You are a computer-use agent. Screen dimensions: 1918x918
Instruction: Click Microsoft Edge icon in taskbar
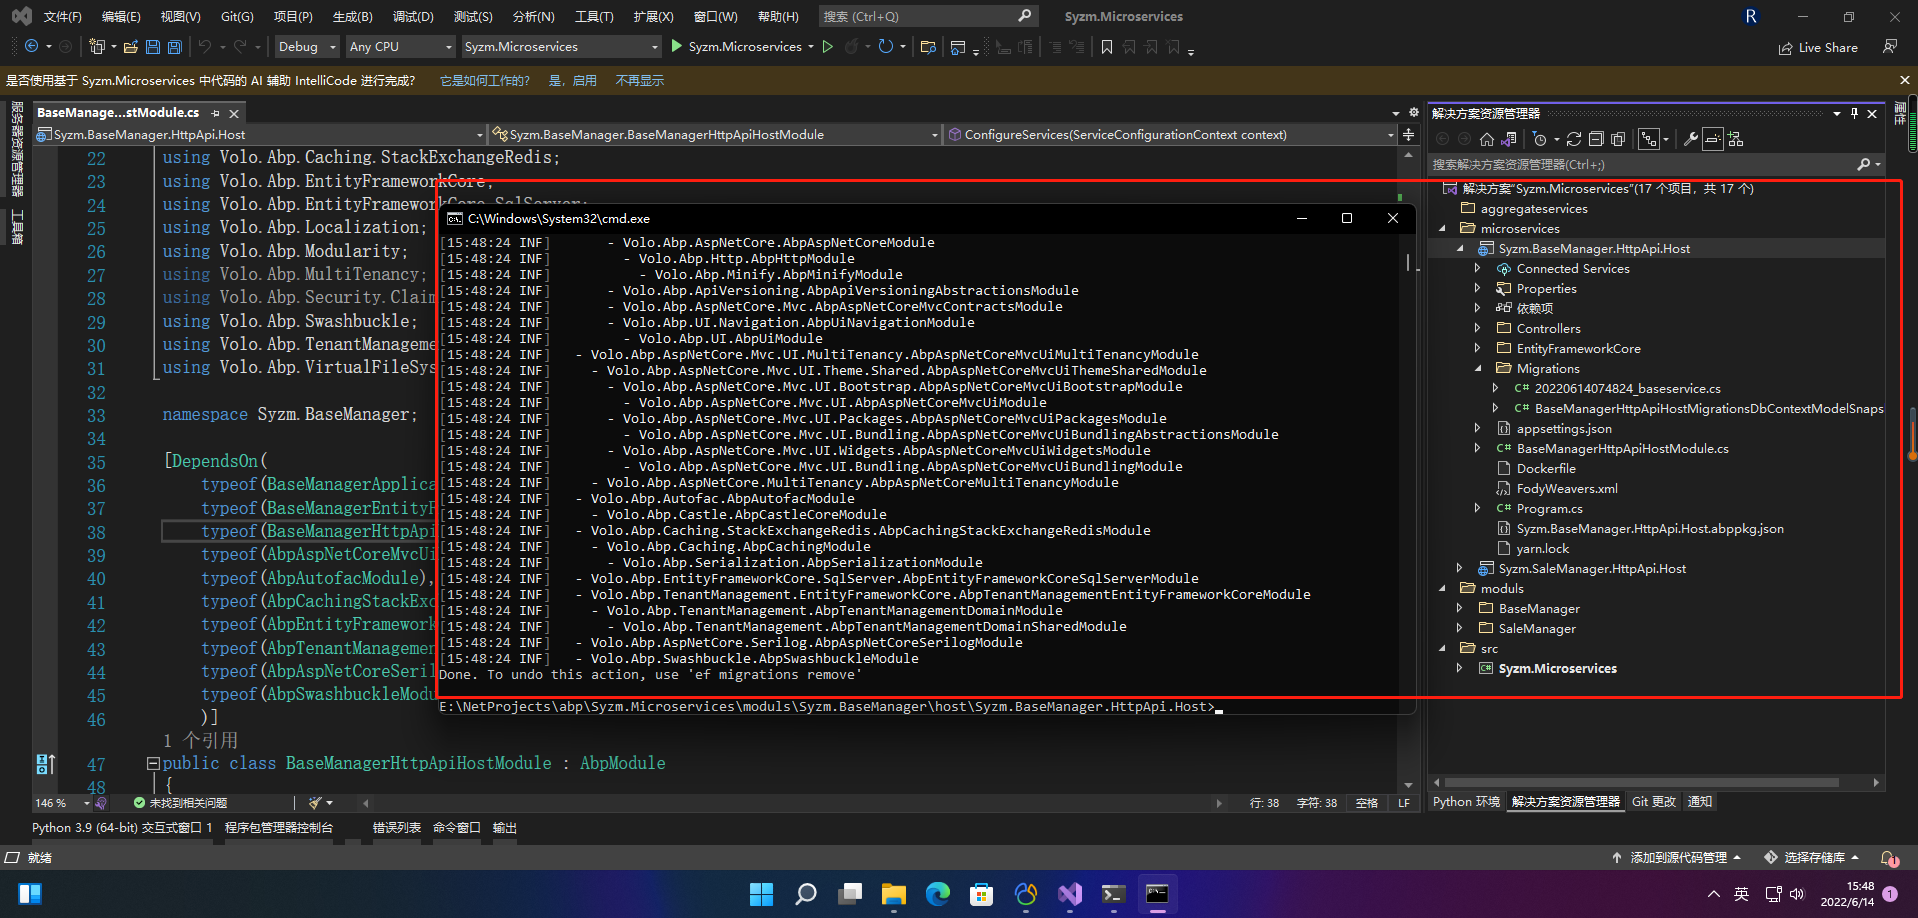tap(937, 894)
